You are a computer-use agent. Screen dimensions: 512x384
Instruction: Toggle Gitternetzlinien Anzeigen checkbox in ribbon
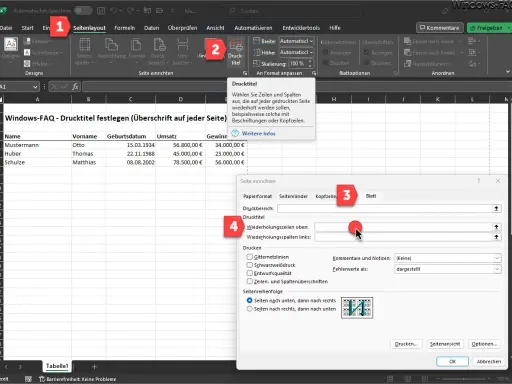(326, 53)
